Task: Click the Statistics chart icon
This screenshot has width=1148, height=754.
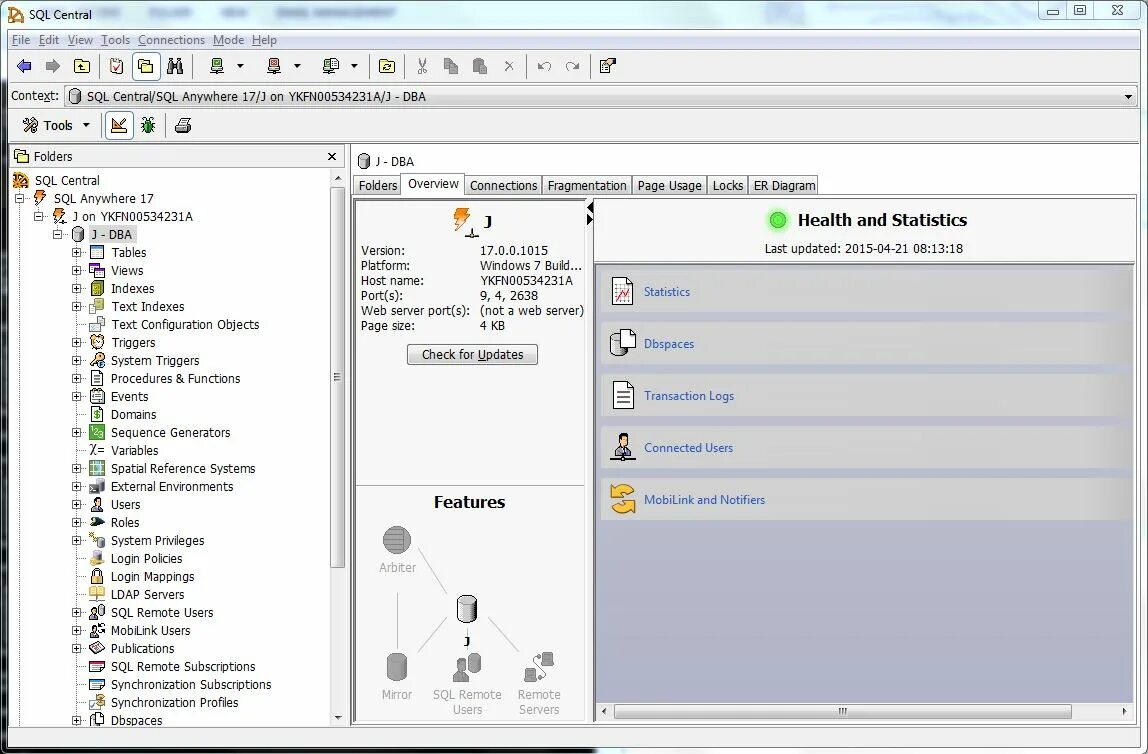Action: click(x=621, y=291)
